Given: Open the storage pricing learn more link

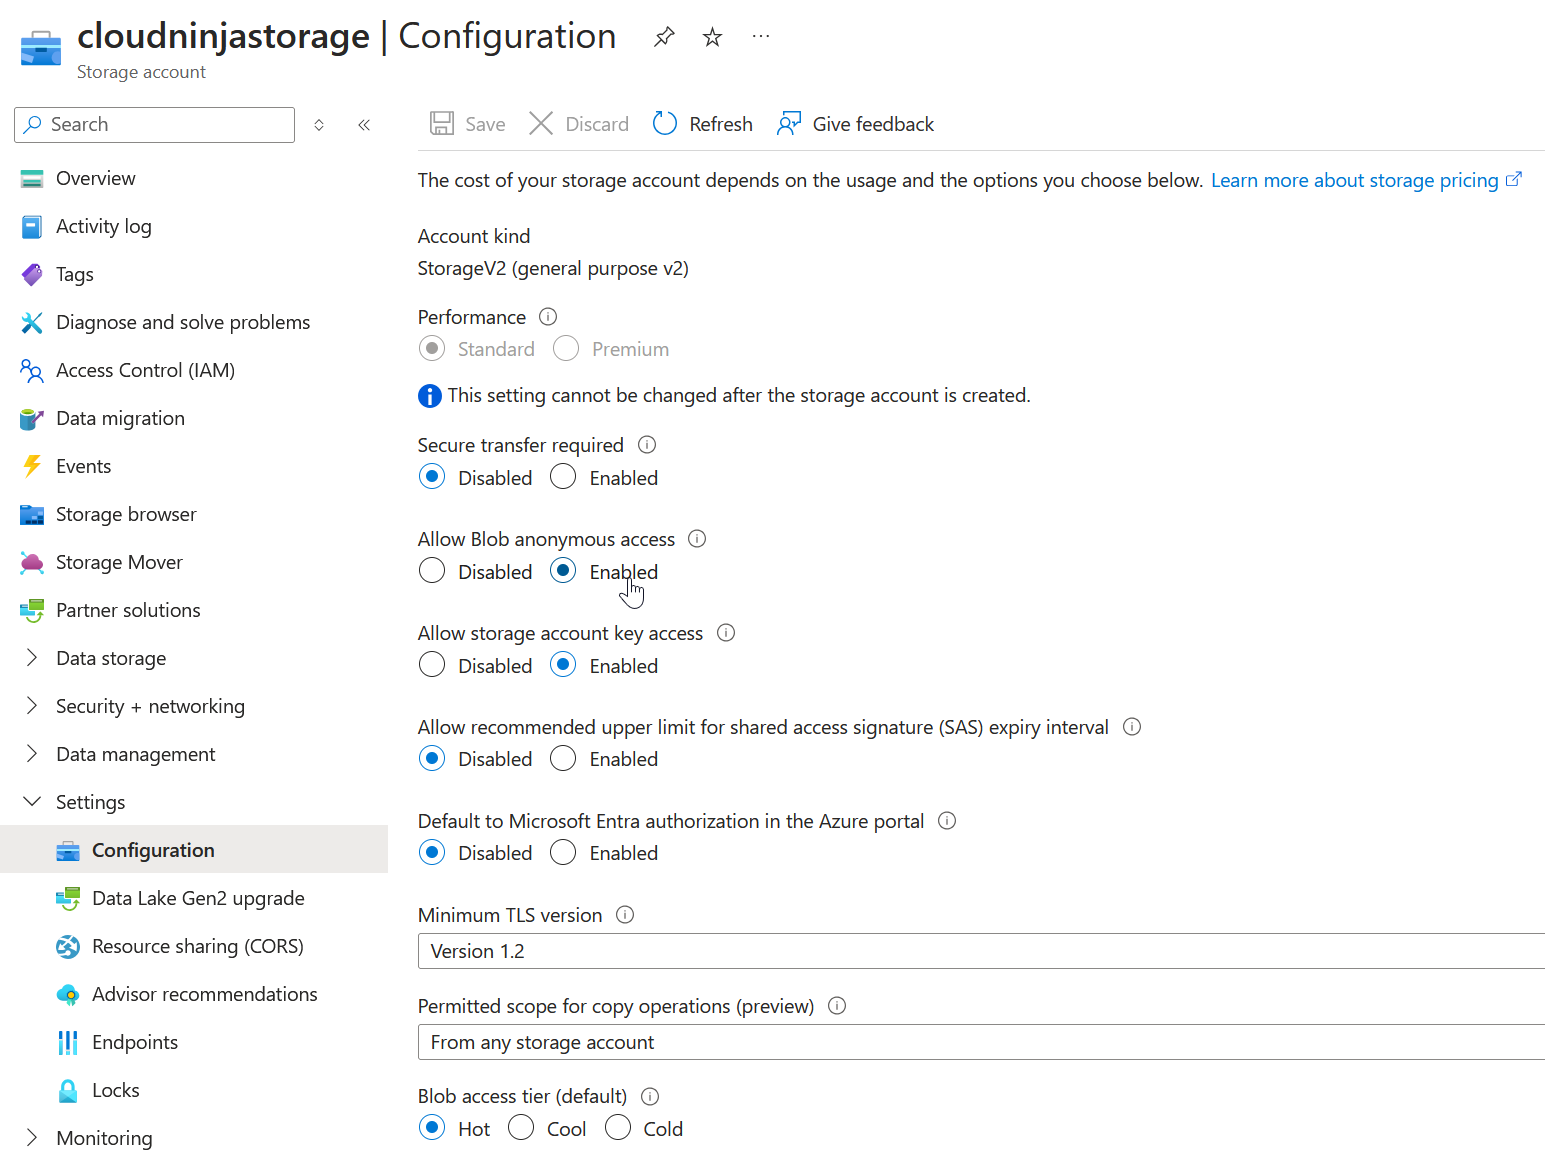Looking at the screenshot, I should [x=1355, y=180].
